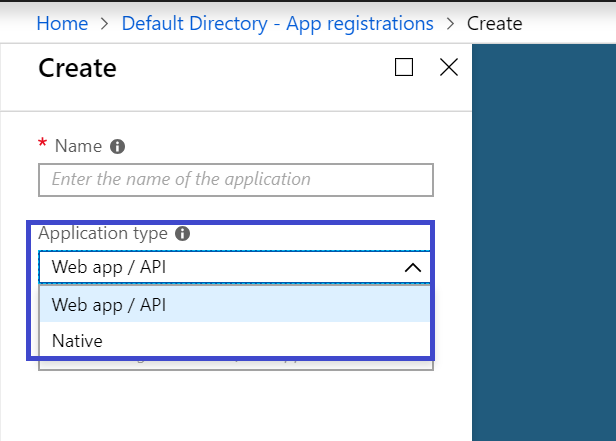Click the Application type combo box

point(220,267)
